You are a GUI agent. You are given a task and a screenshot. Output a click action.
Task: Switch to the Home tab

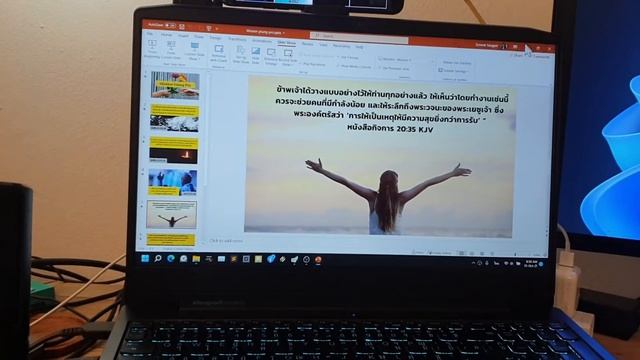point(166,35)
